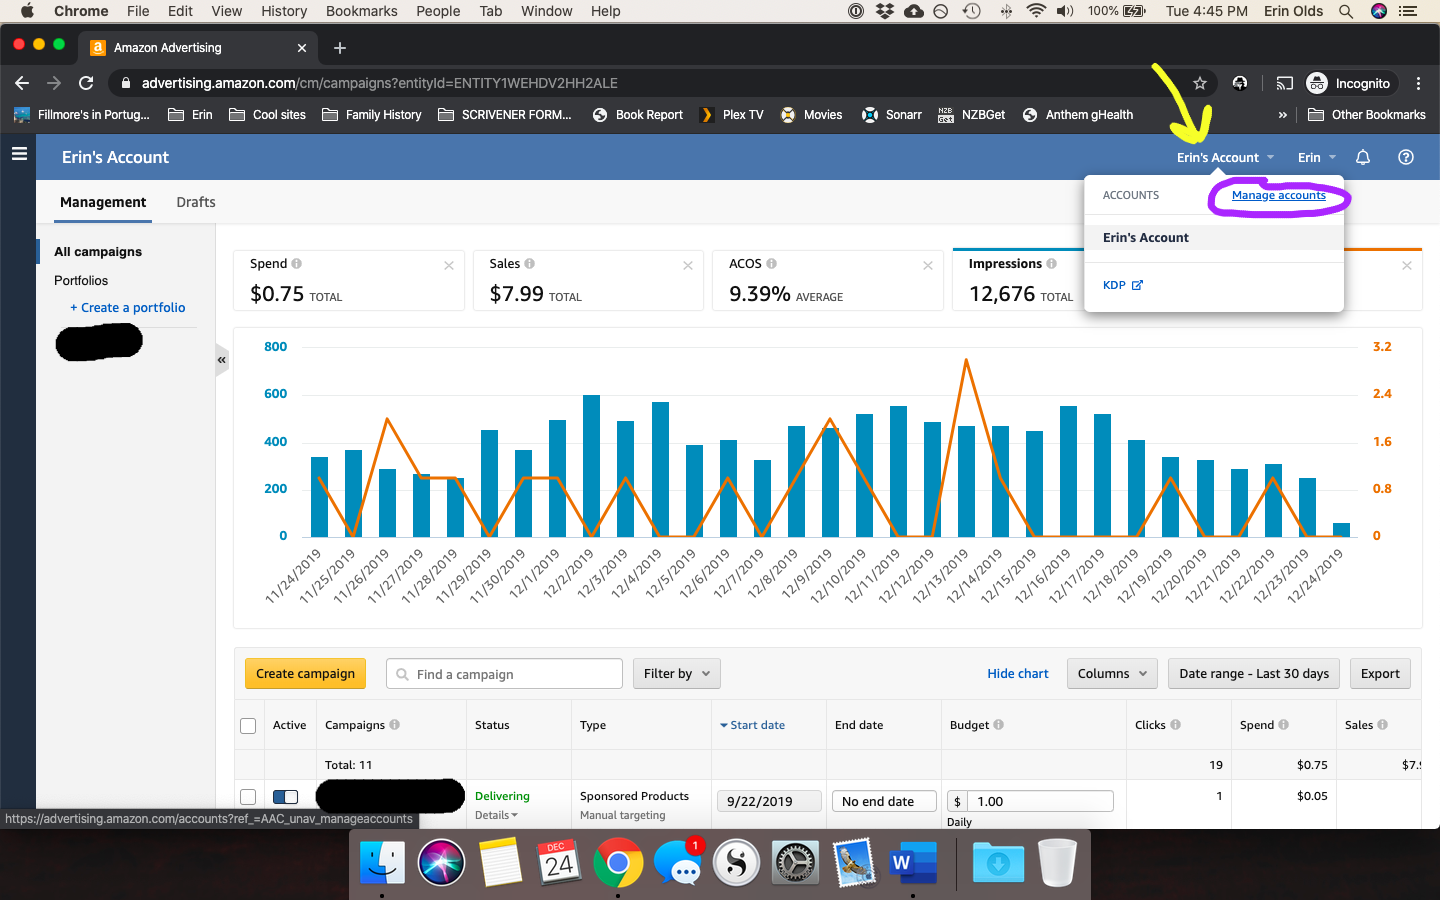This screenshot has height=900, width=1440.
Task: Toggle the first campaign active switch
Action: 285,797
